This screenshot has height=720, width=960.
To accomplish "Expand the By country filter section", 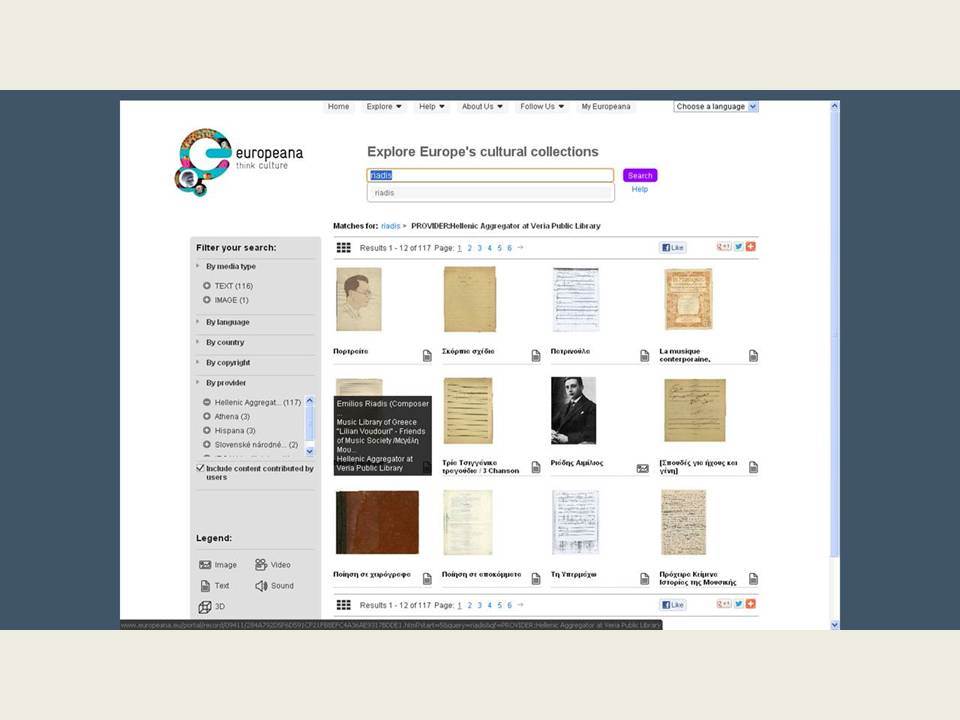I will (x=225, y=342).
